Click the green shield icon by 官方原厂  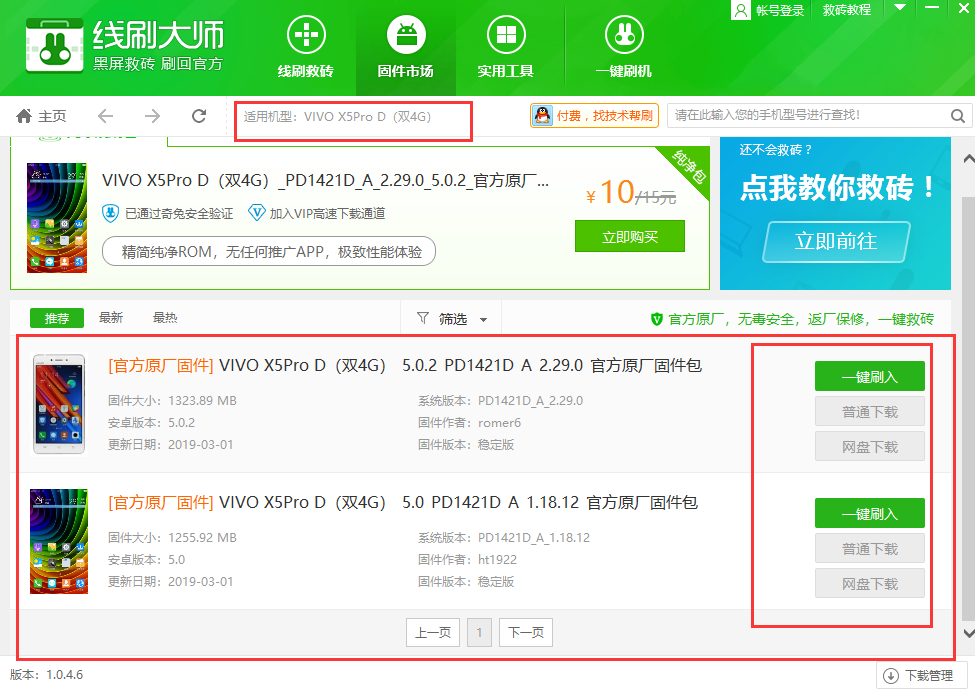click(656, 320)
